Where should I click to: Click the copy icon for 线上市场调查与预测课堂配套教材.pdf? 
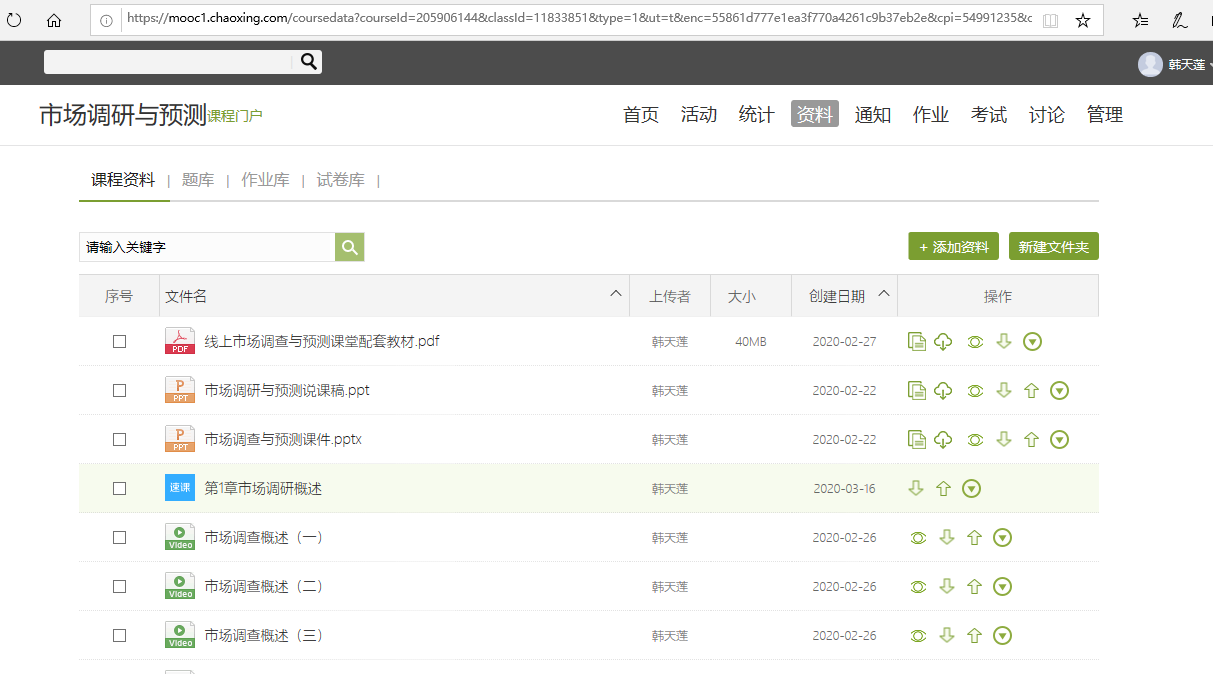click(917, 342)
